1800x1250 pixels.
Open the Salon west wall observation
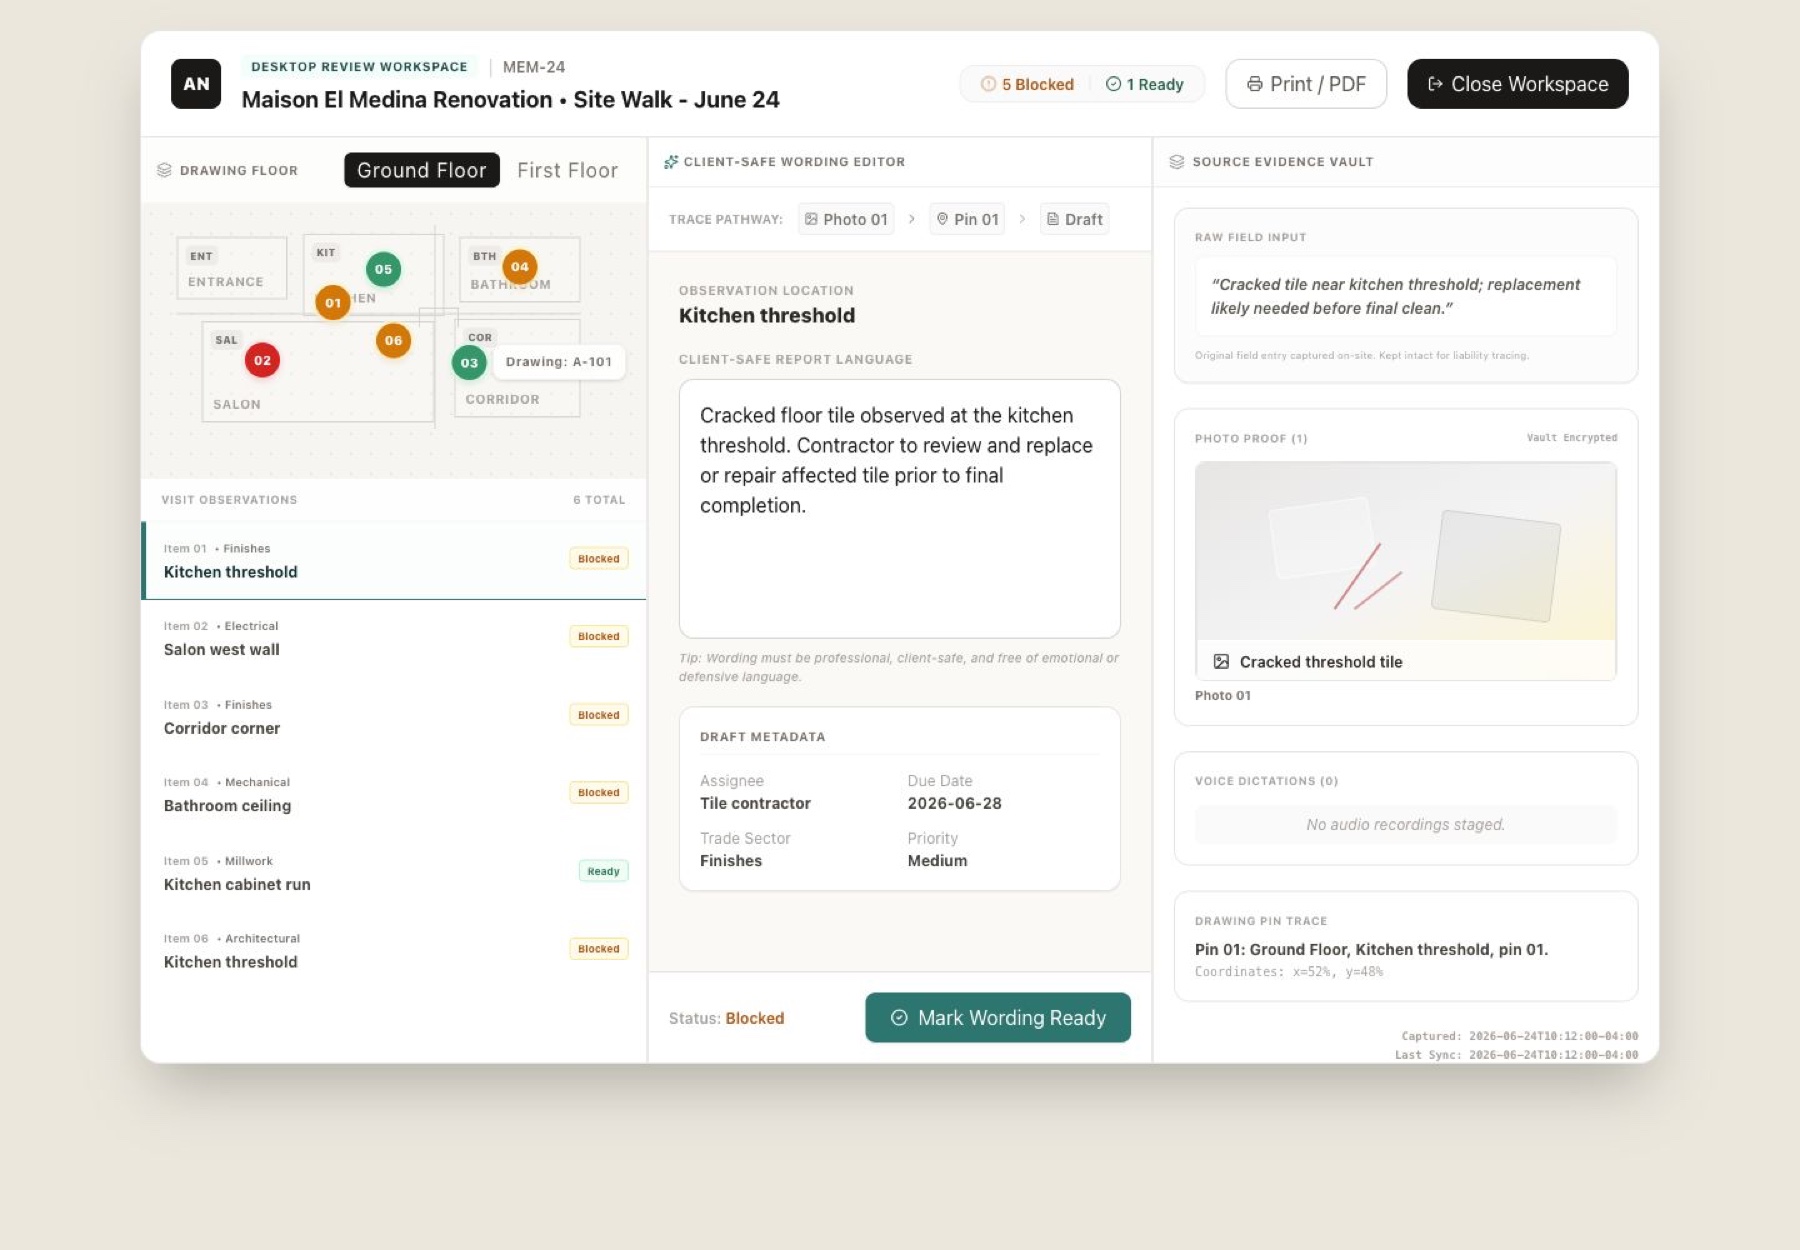(x=394, y=638)
